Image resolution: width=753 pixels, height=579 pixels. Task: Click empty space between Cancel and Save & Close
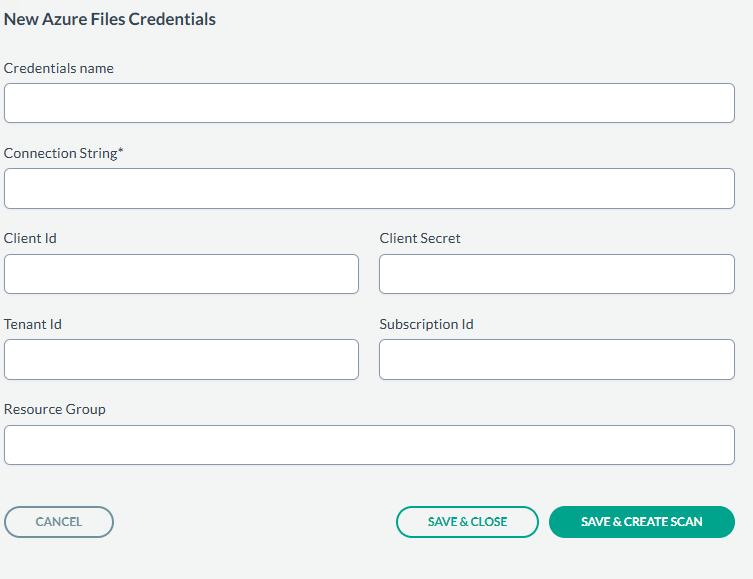click(x=255, y=522)
